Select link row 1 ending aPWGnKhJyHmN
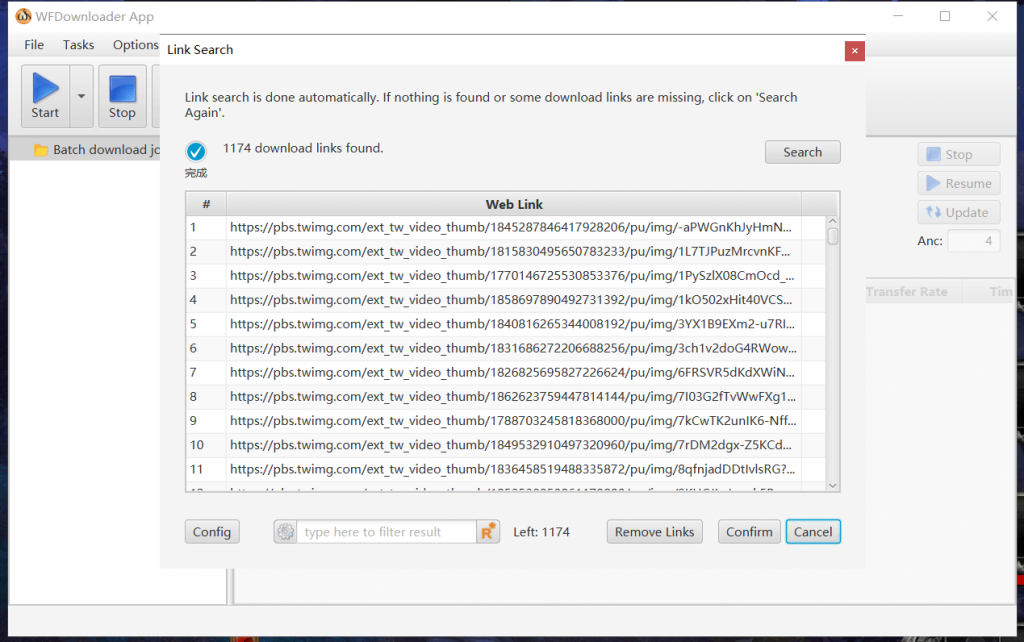 505,227
